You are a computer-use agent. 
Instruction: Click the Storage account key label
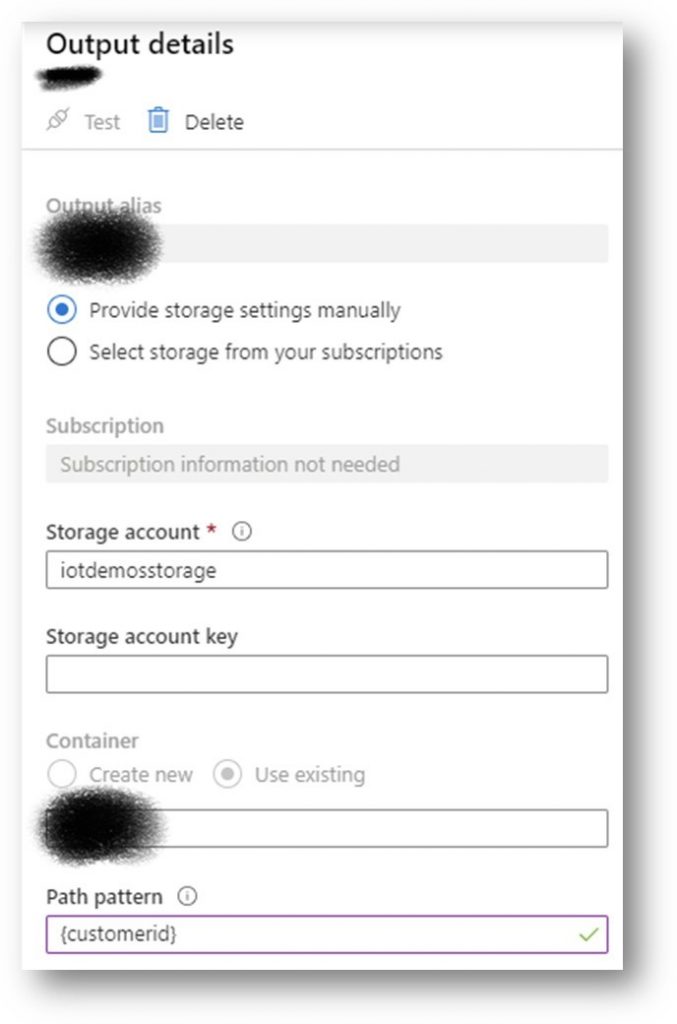(x=142, y=636)
